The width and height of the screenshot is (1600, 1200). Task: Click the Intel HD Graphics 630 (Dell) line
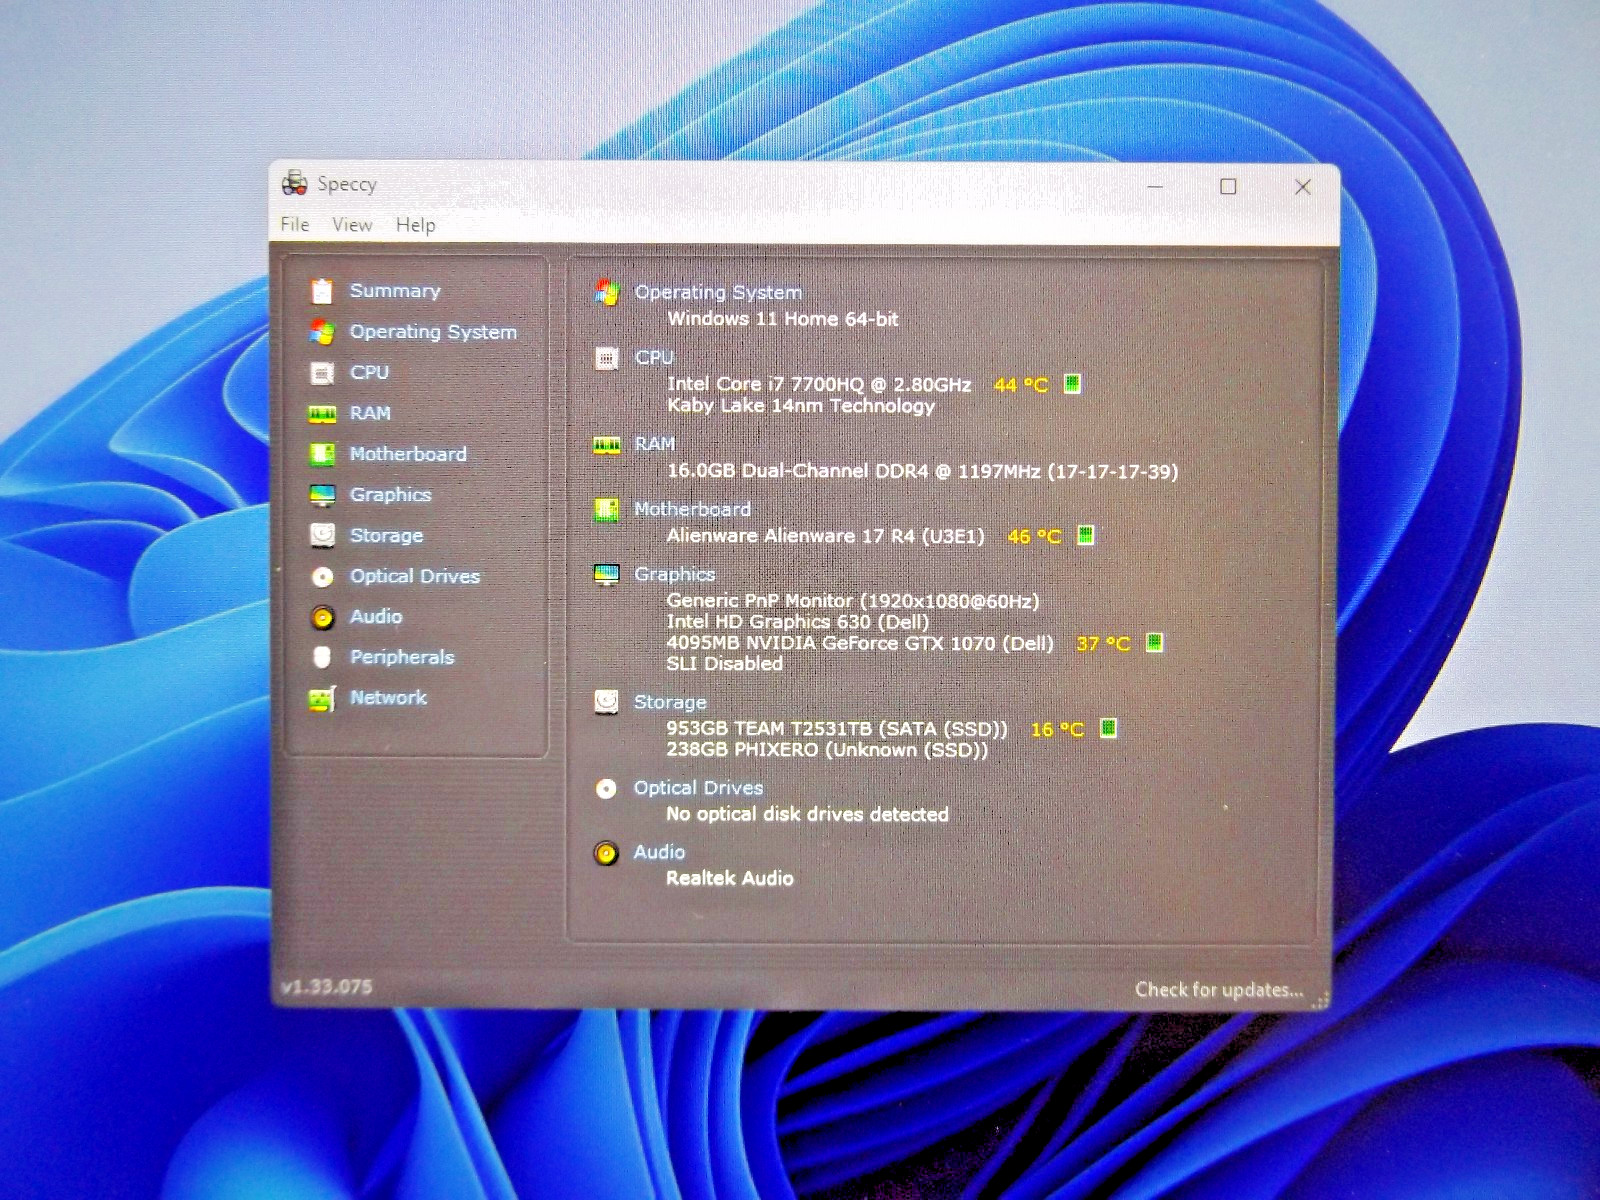798,622
